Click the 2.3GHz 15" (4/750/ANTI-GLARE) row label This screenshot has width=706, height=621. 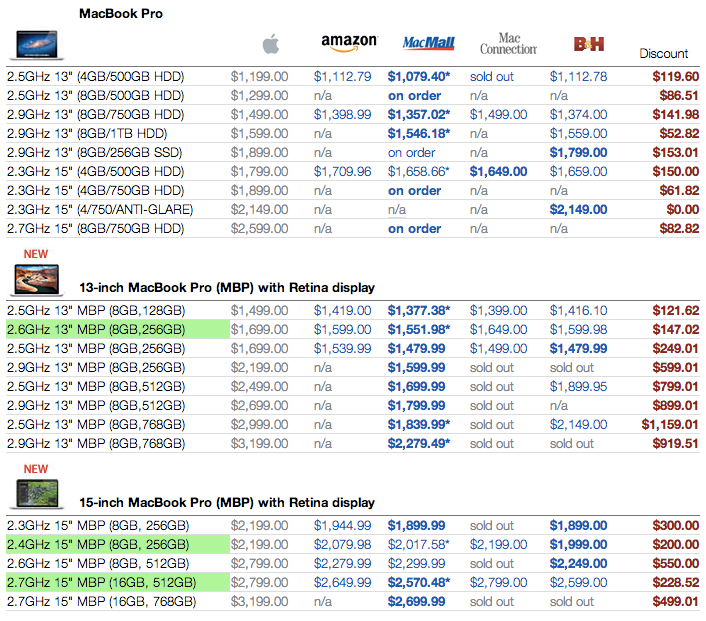[100, 210]
